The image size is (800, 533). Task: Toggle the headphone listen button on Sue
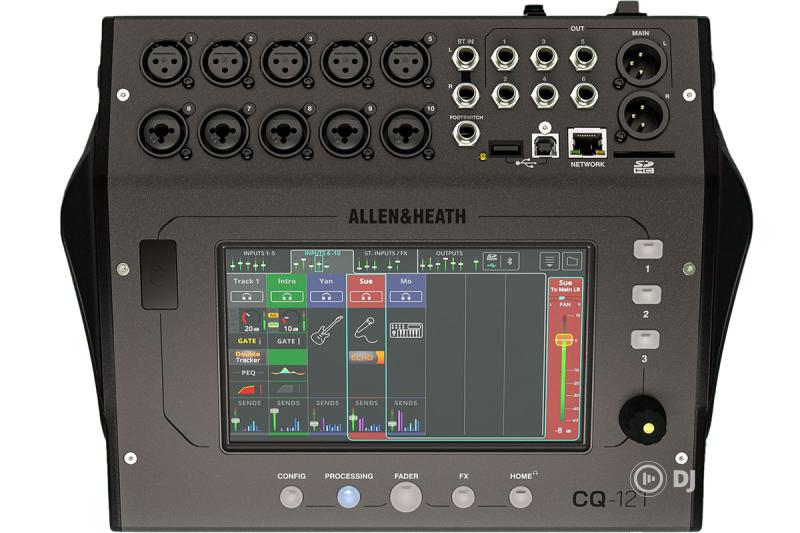coord(366,296)
